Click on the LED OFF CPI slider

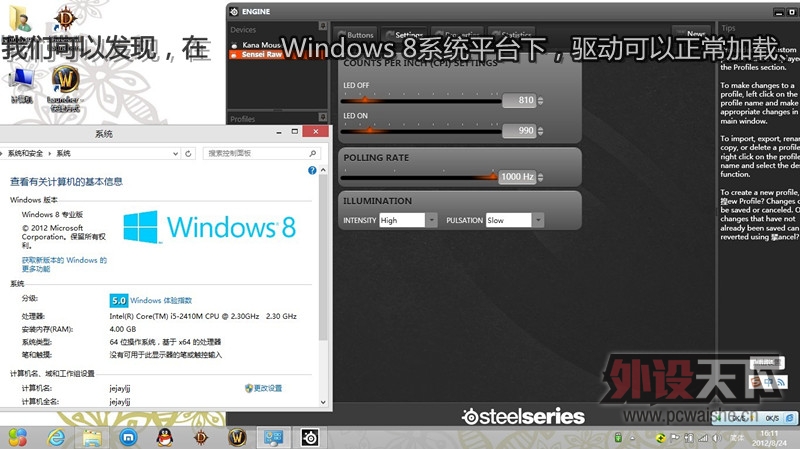[421, 101]
